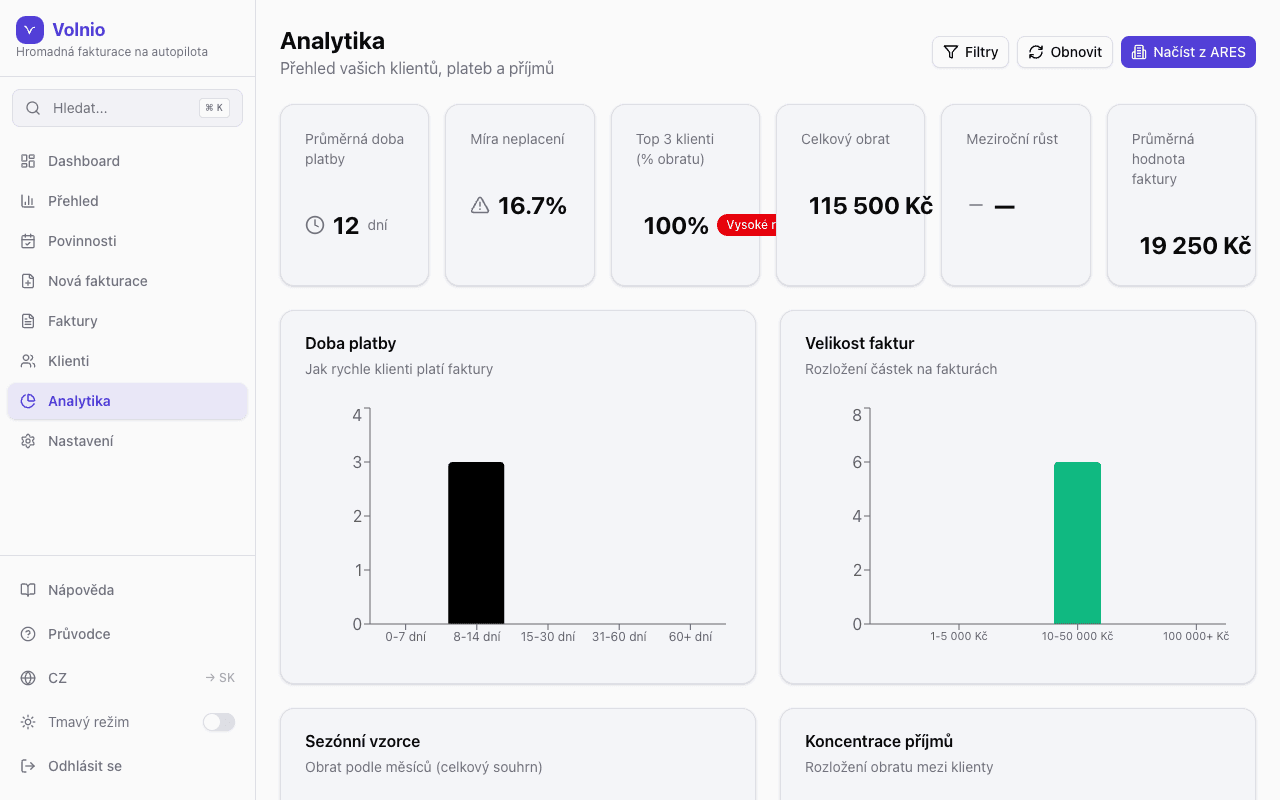Open the Nastavení gear icon
The height and width of the screenshot is (800, 1280).
[28, 441]
